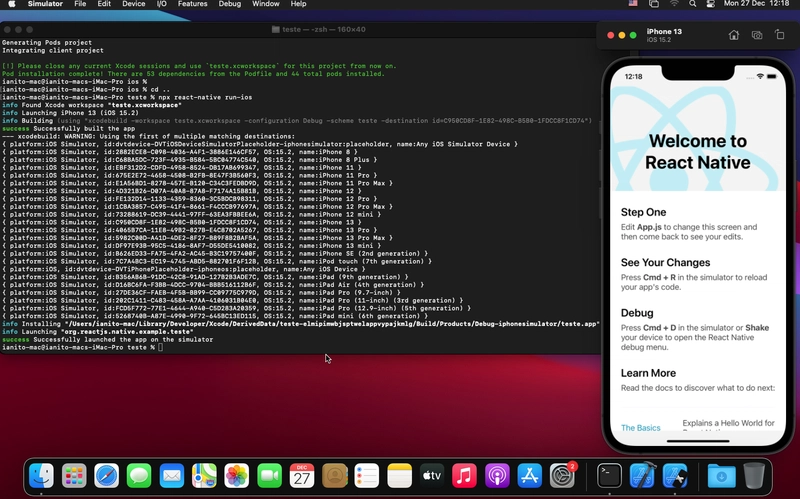Switch to Terminal via its Dock icon
Viewport: 800px width, 499px height.
tap(610, 476)
